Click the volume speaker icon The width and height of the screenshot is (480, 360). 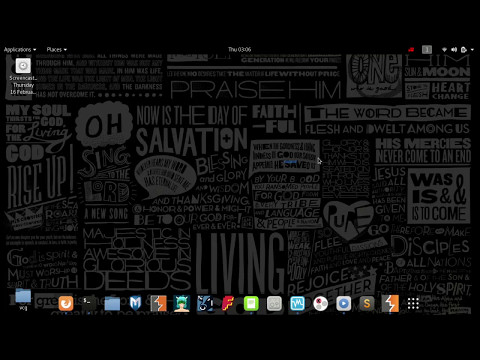pyautogui.click(x=454, y=50)
